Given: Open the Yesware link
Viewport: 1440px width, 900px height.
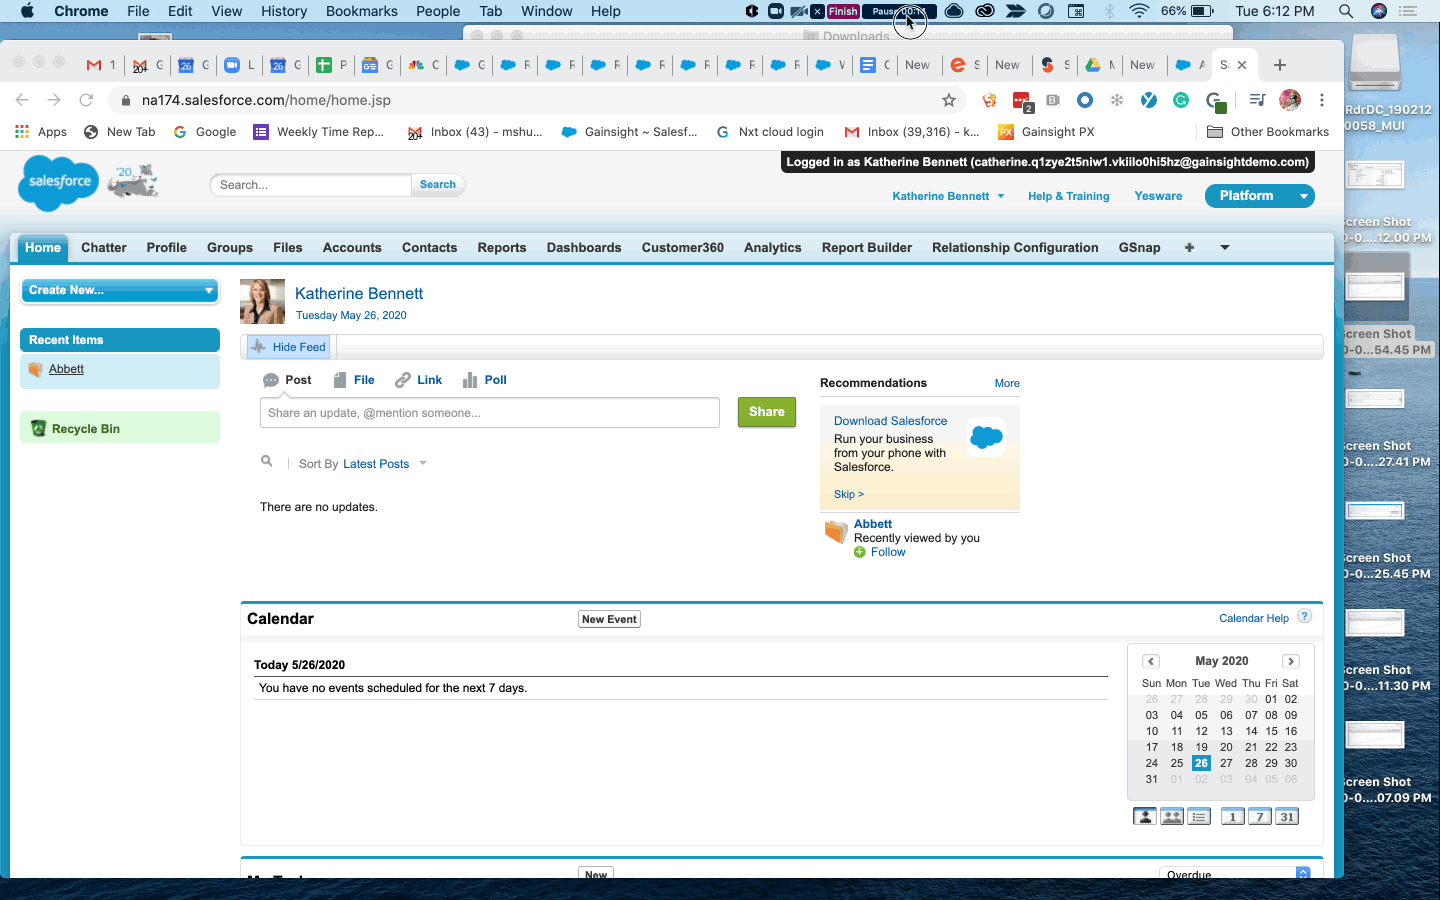Looking at the screenshot, I should (1158, 196).
